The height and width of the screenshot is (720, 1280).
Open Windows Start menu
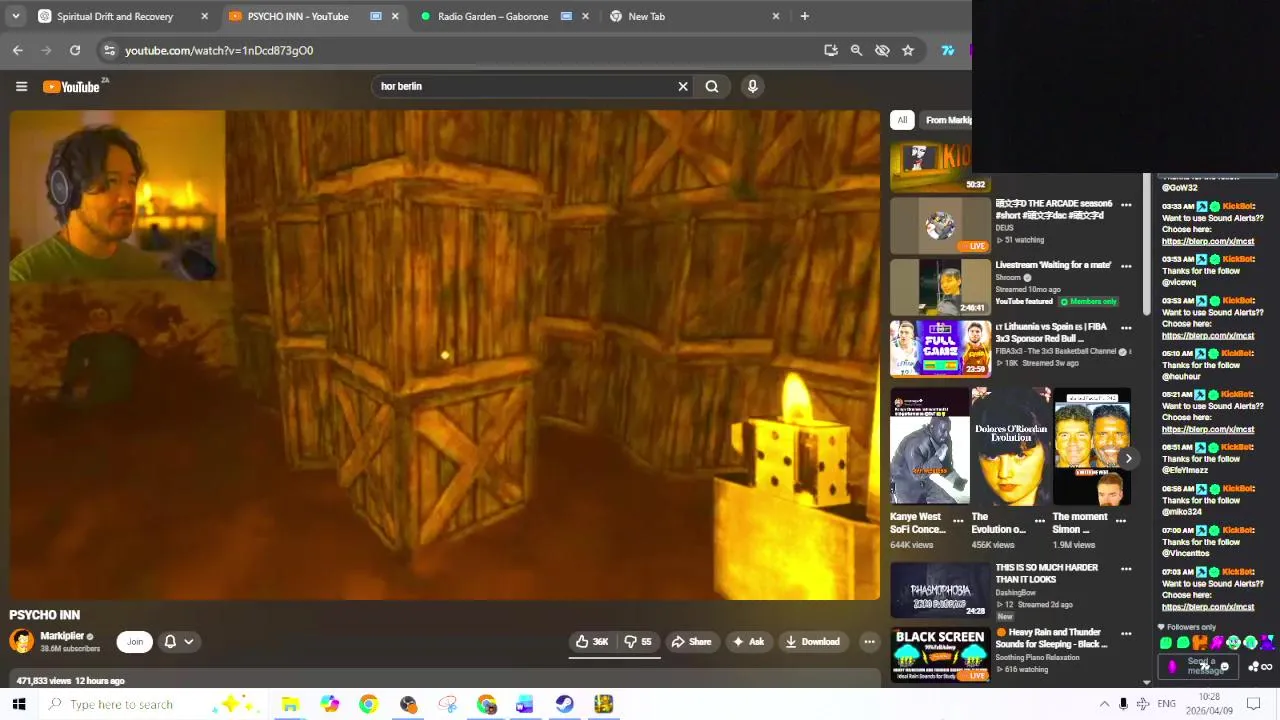tap(18, 704)
